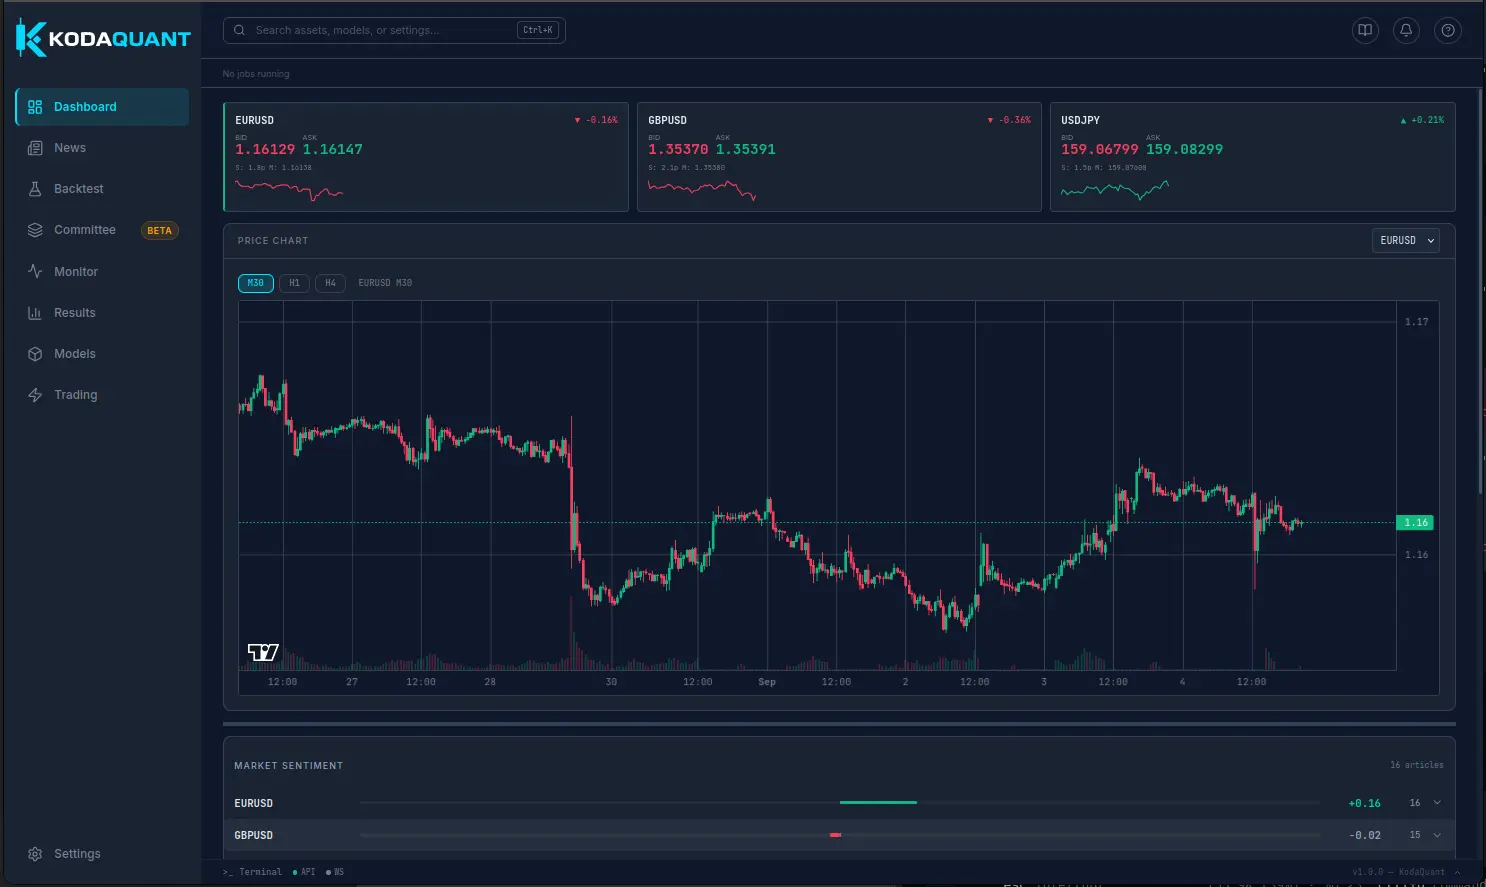Click the API status indicator
Viewport: 1486px width, 887px height.
304,872
